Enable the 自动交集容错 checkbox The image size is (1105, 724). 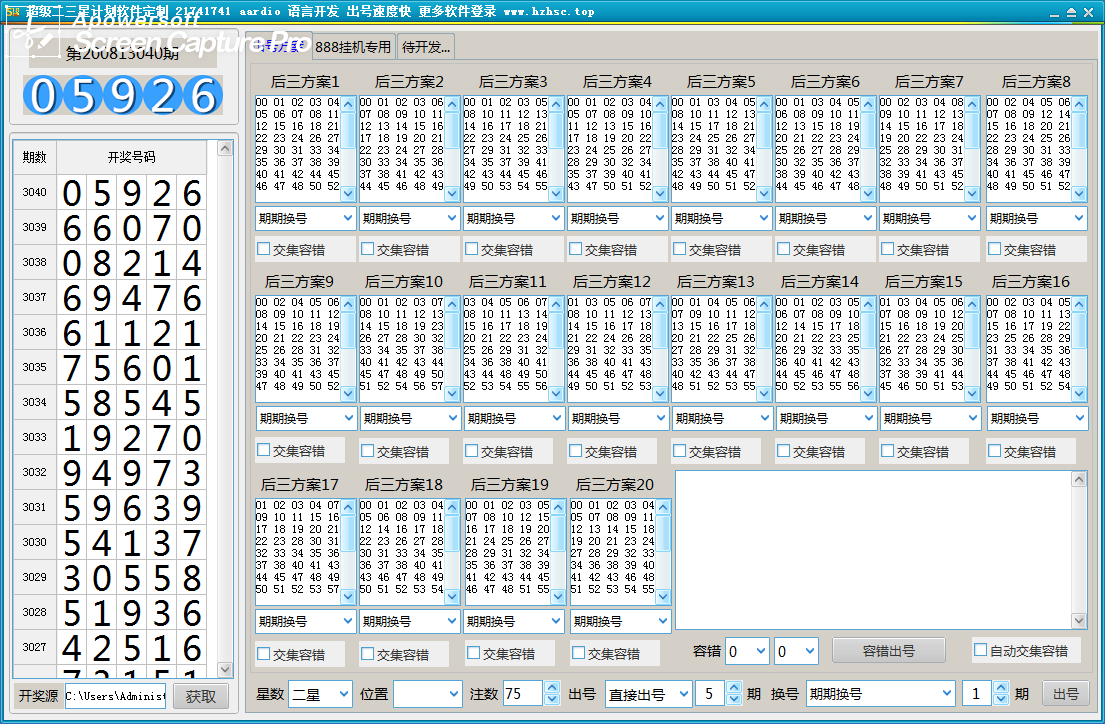[x=980, y=650]
